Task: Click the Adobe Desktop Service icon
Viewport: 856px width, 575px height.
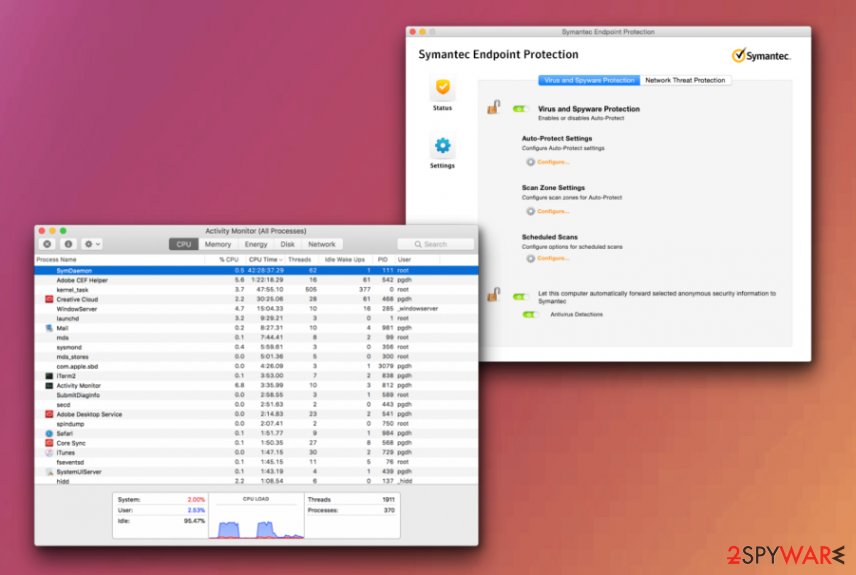Action: (x=49, y=414)
